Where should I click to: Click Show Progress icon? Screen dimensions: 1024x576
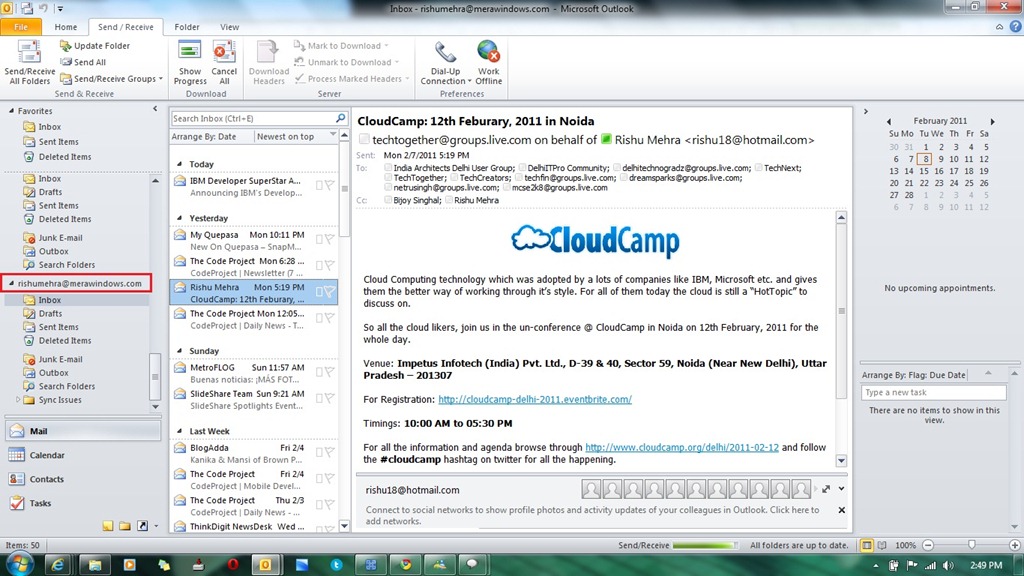(x=189, y=63)
